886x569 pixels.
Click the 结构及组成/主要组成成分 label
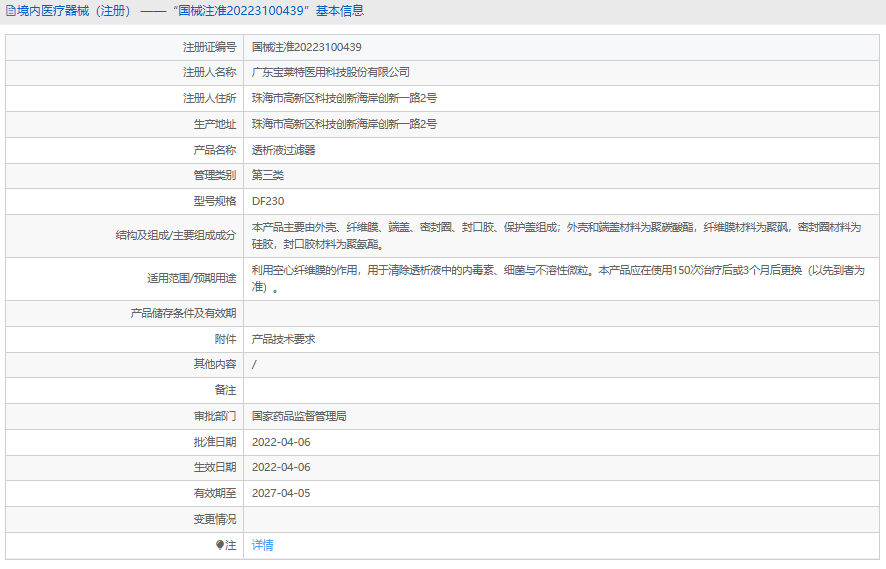click(x=176, y=236)
